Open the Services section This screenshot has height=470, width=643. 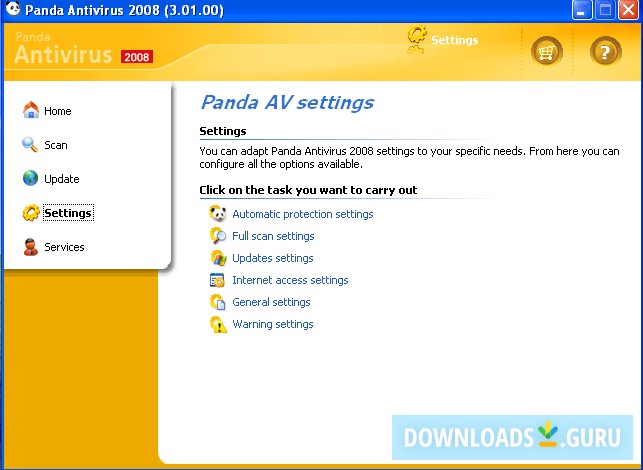64,247
